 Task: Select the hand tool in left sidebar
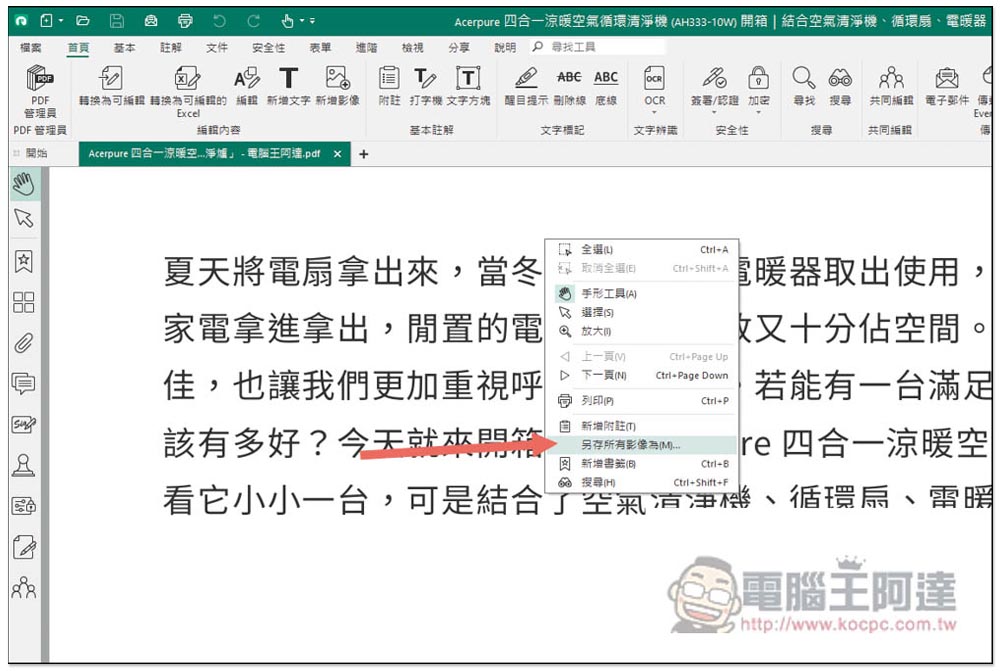coord(24,184)
